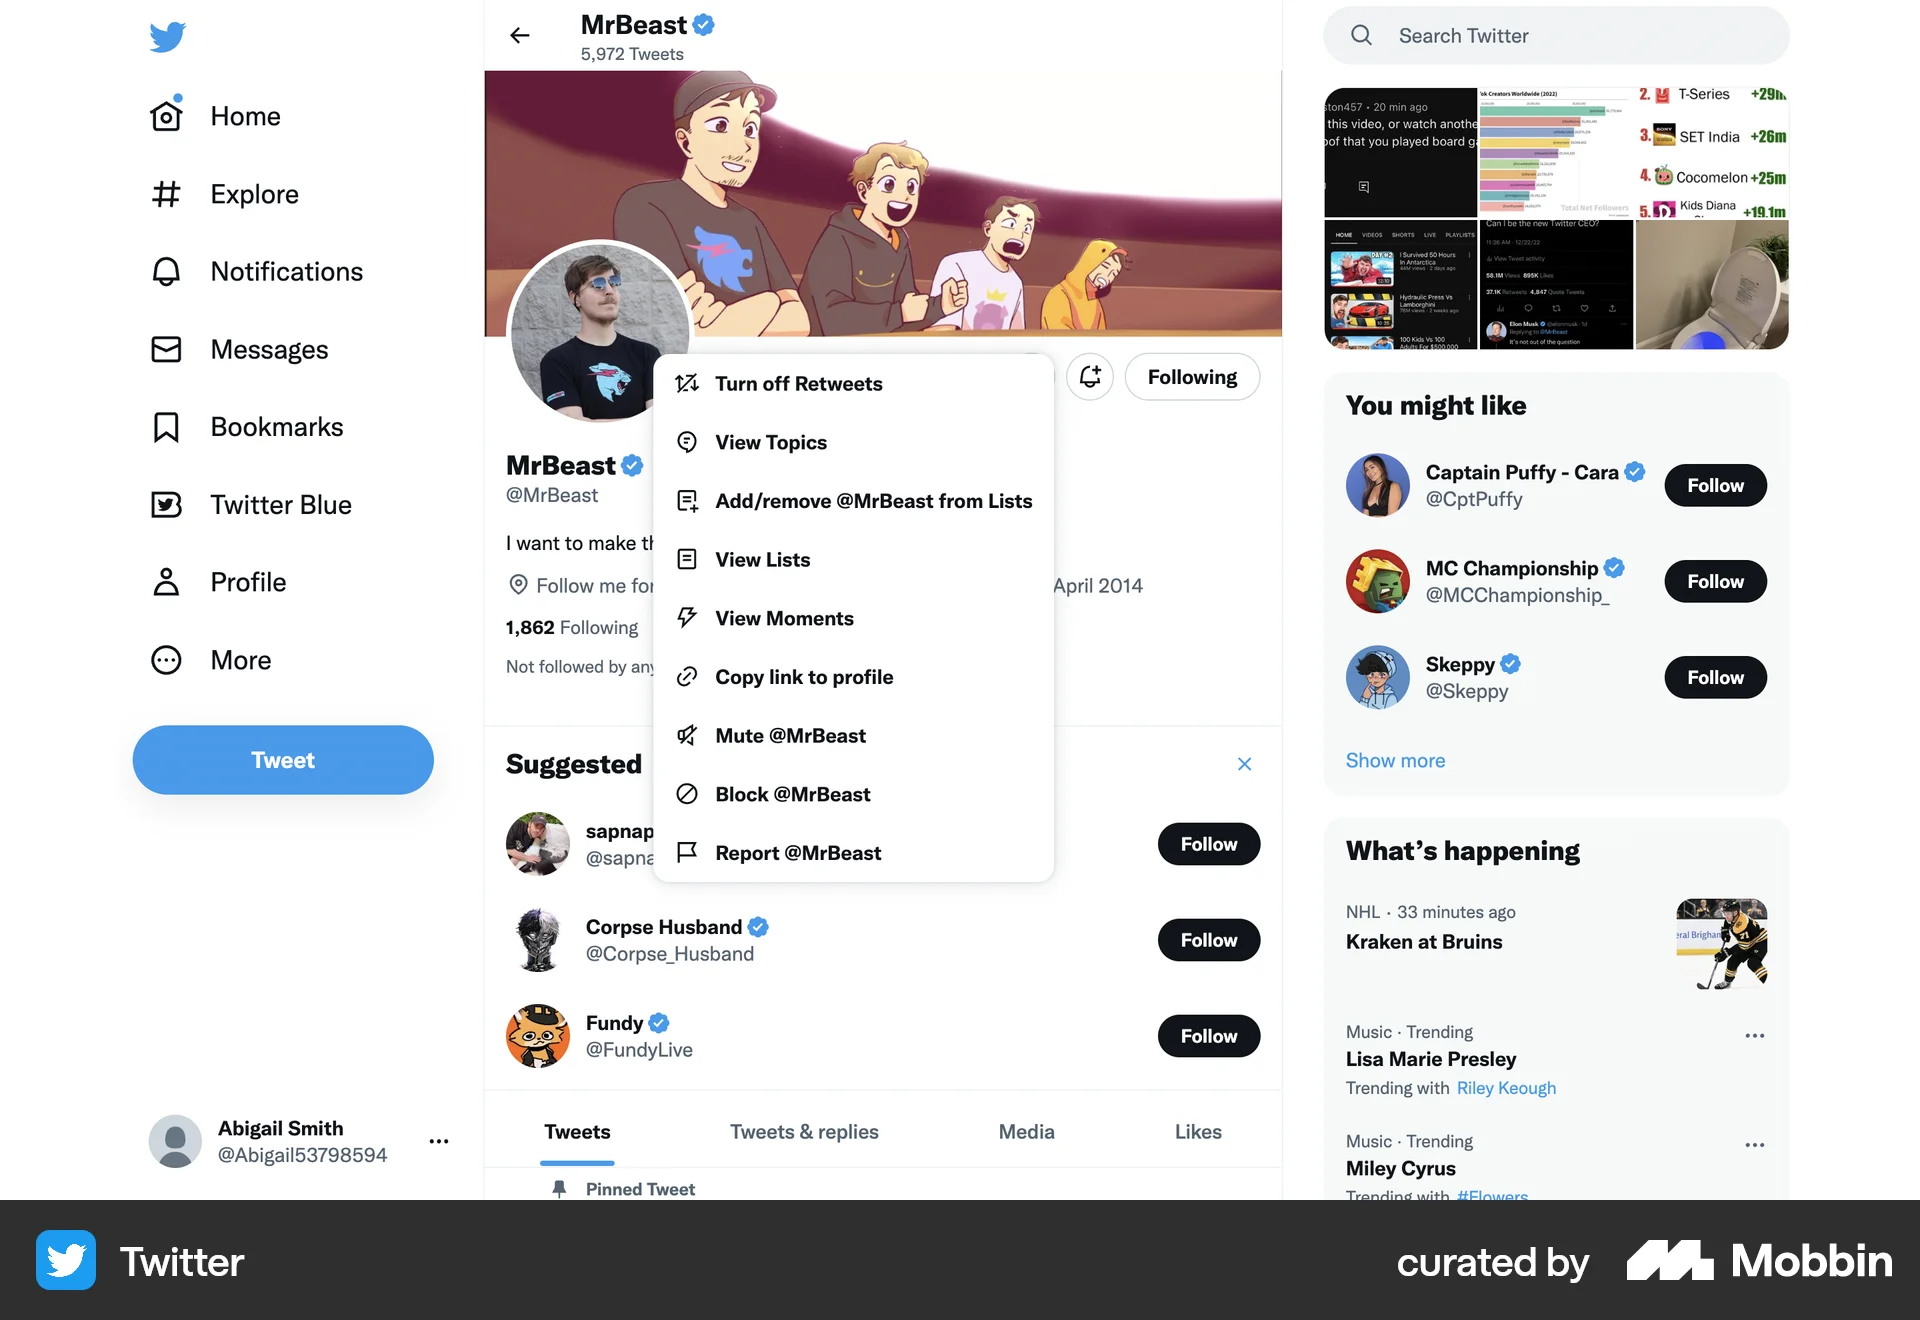Click the Search Twitter field
This screenshot has height=1320, width=1920.
coord(1556,36)
